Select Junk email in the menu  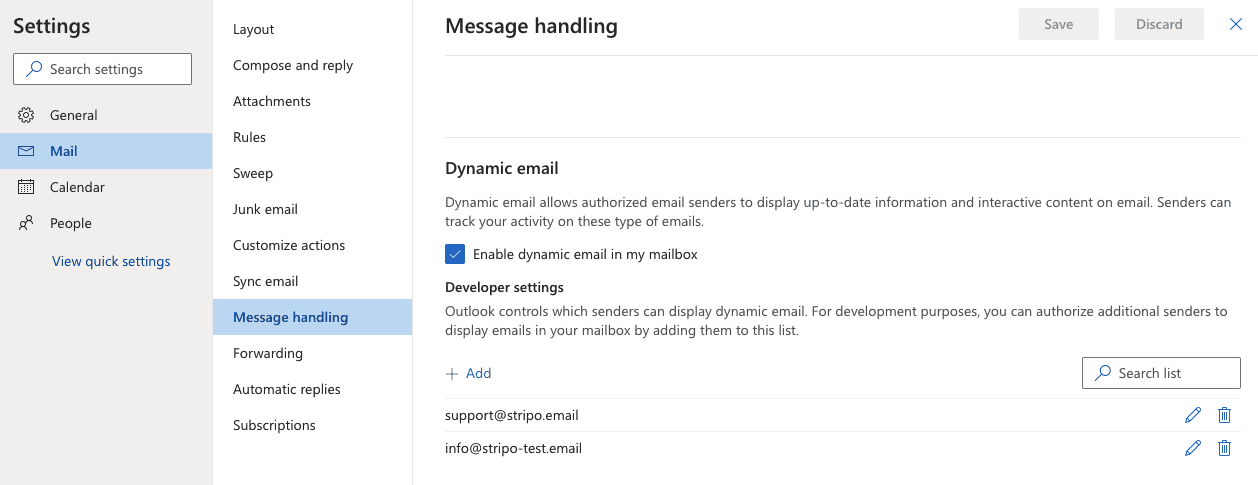[x=265, y=209]
